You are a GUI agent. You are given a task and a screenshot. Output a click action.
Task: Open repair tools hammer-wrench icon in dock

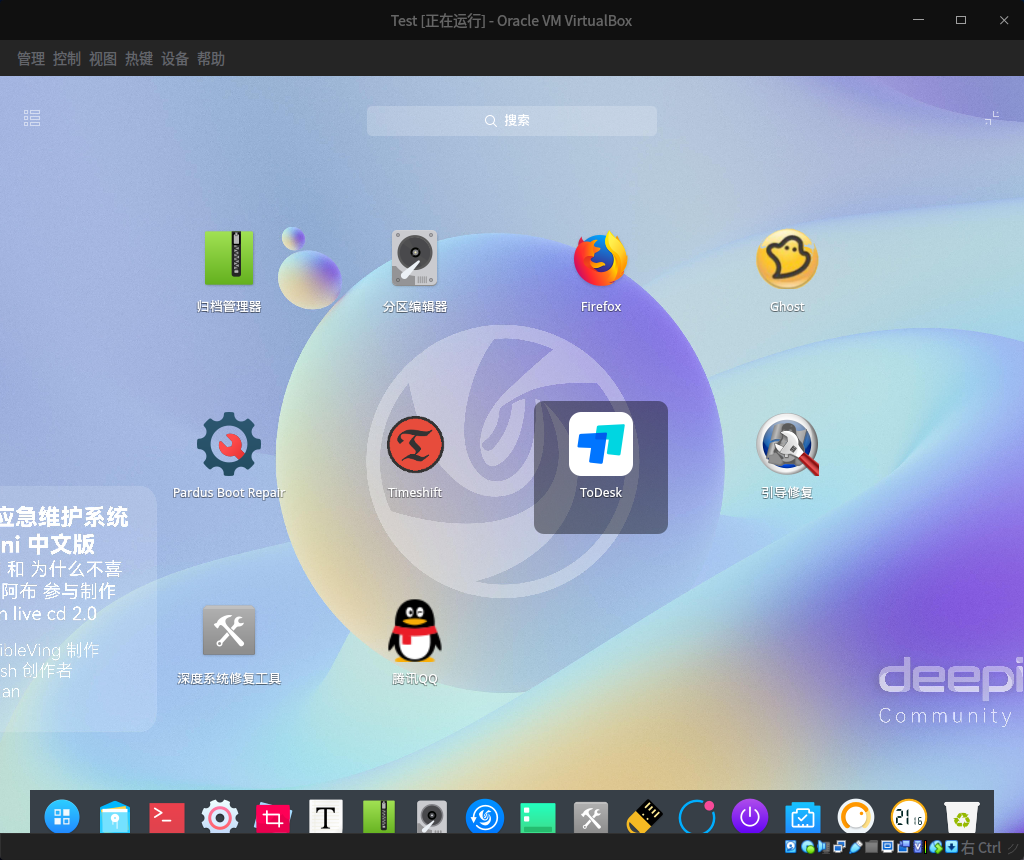pyautogui.click(x=590, y=817)
